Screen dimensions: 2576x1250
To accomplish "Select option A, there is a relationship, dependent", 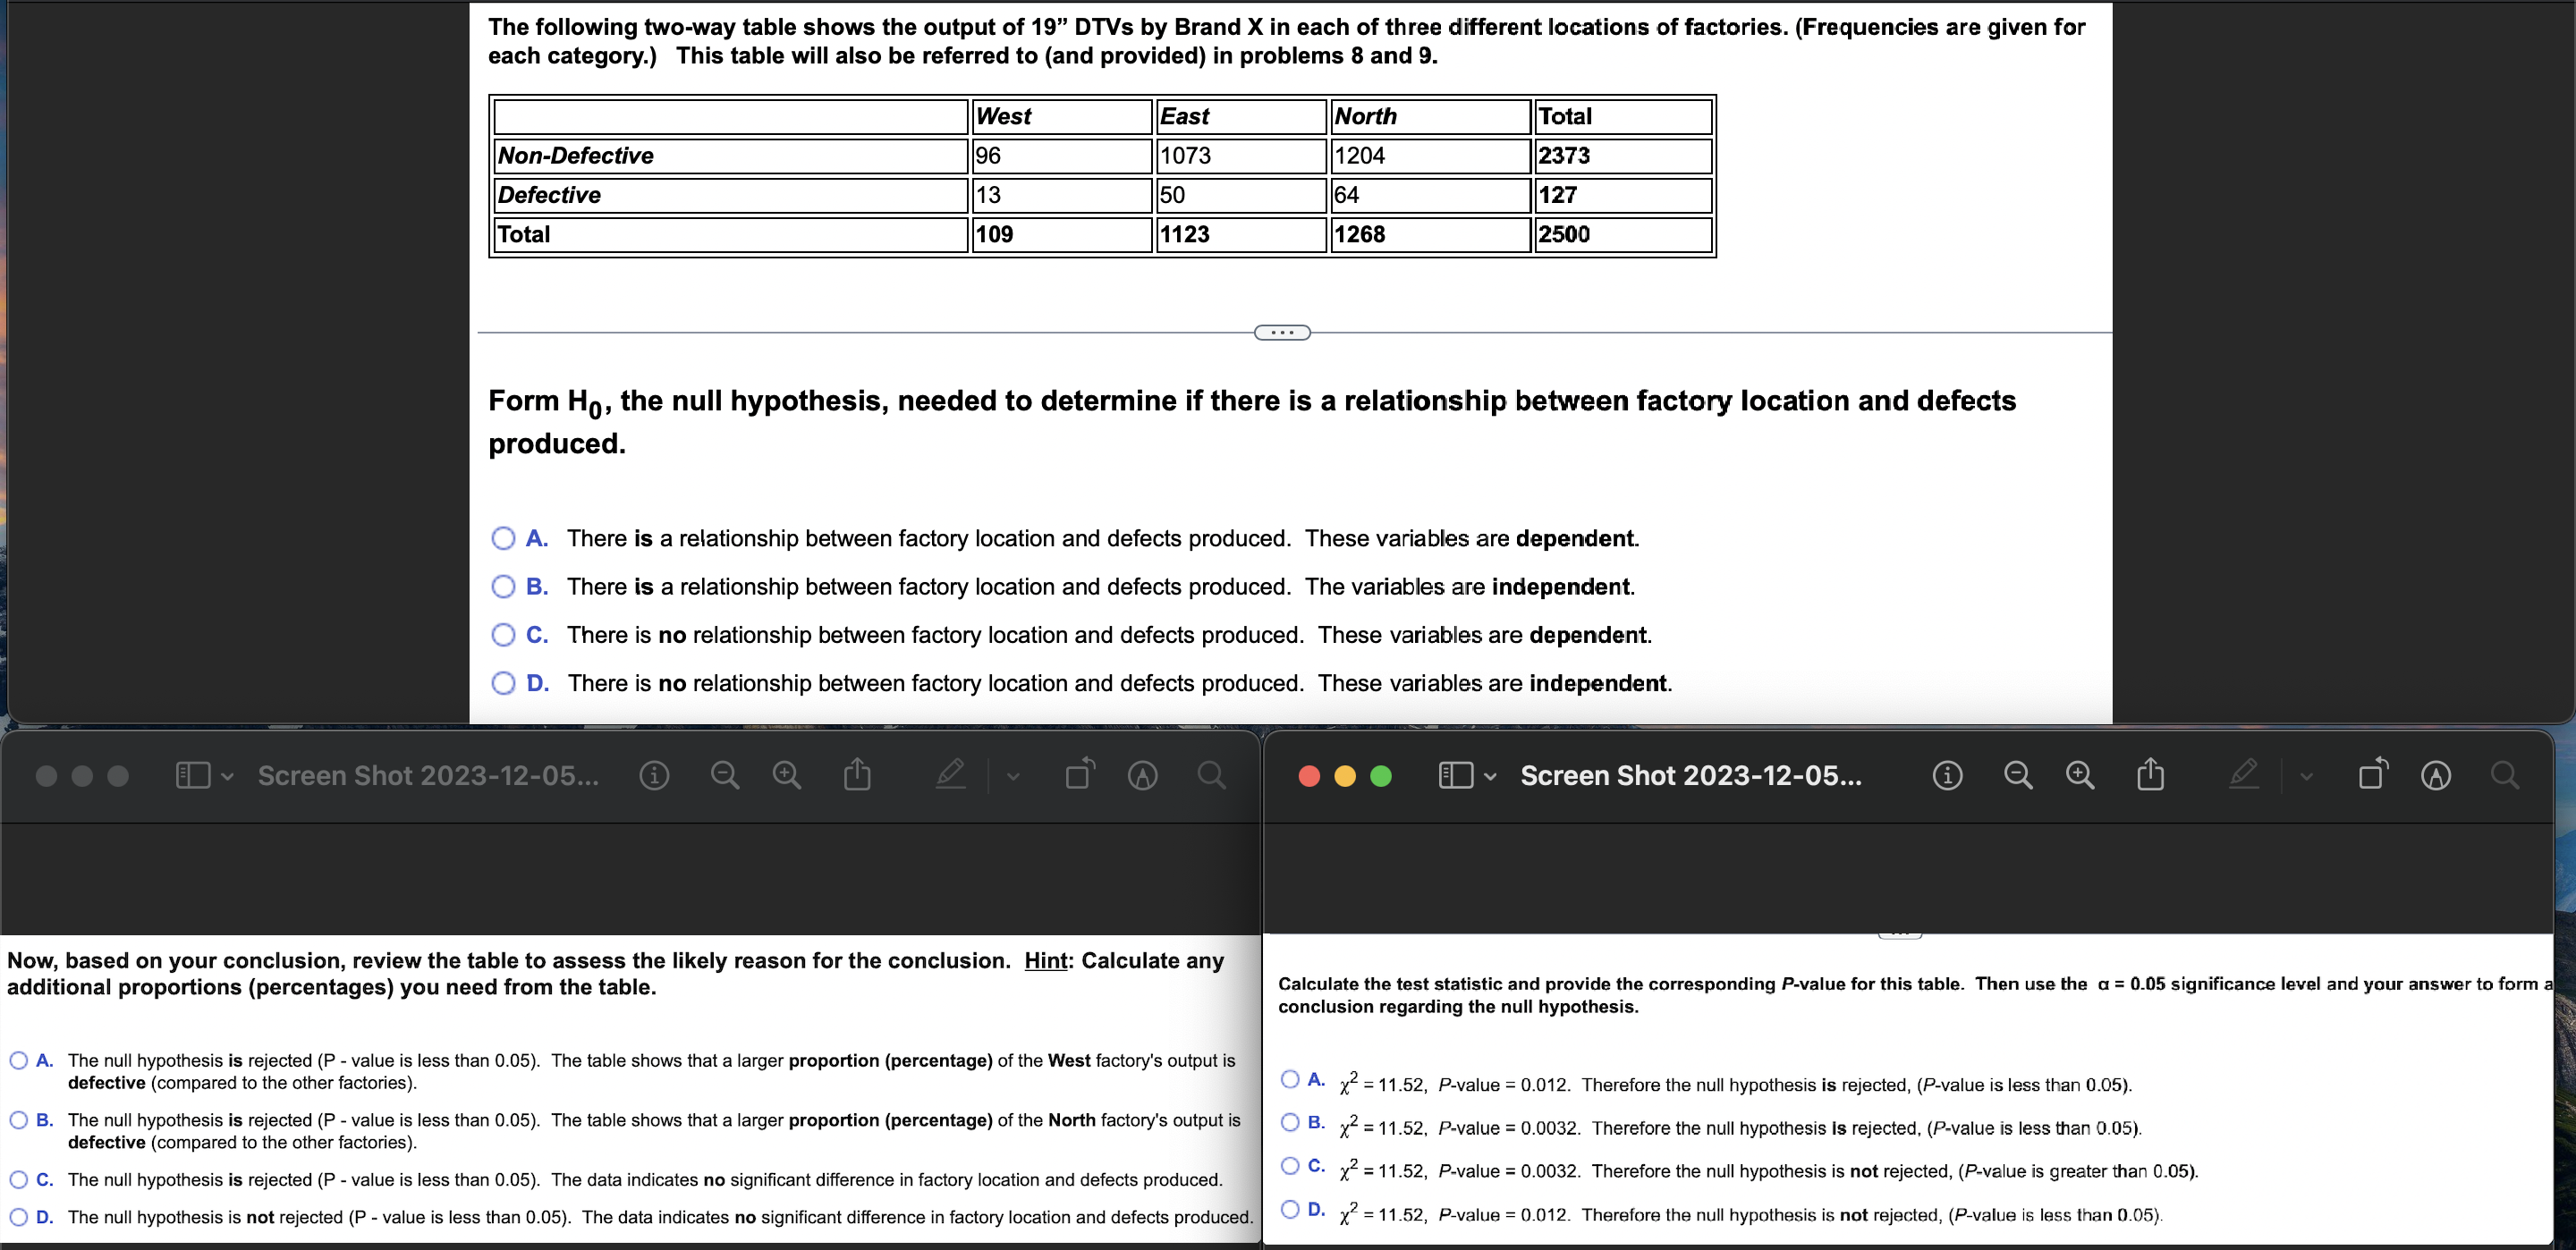I will 503,538.
